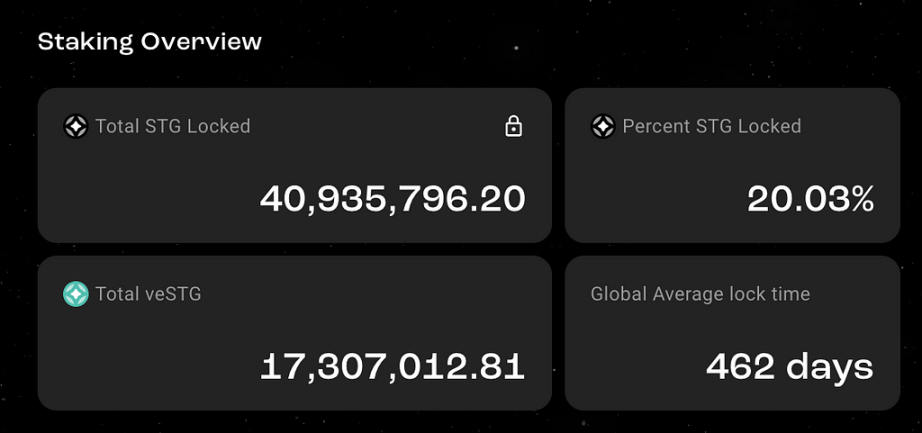Image resolution: width=922 pixels, height=433 pixels.
Task: Click the Percent STG Locked label
Action: click(x=712, y=126)
